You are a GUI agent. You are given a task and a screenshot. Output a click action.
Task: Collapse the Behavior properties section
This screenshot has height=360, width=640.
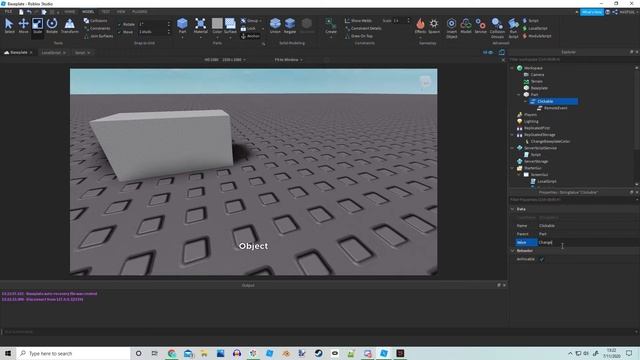(513, 251)
